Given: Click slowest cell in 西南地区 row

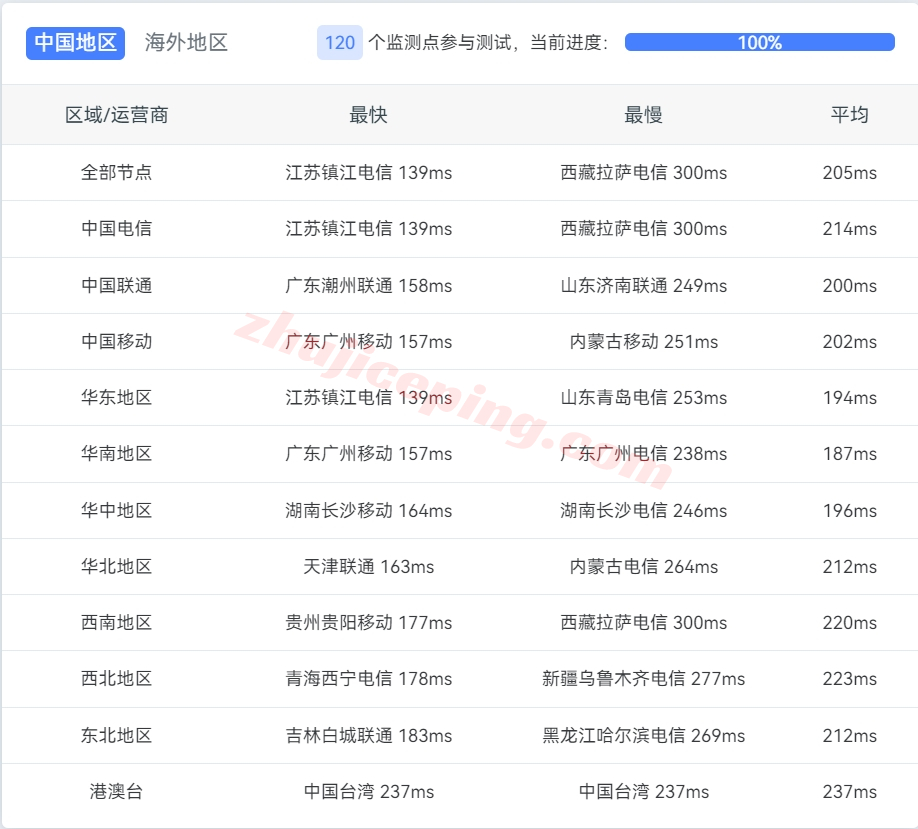Looking at the screenshot, I should tap(643, 622).
